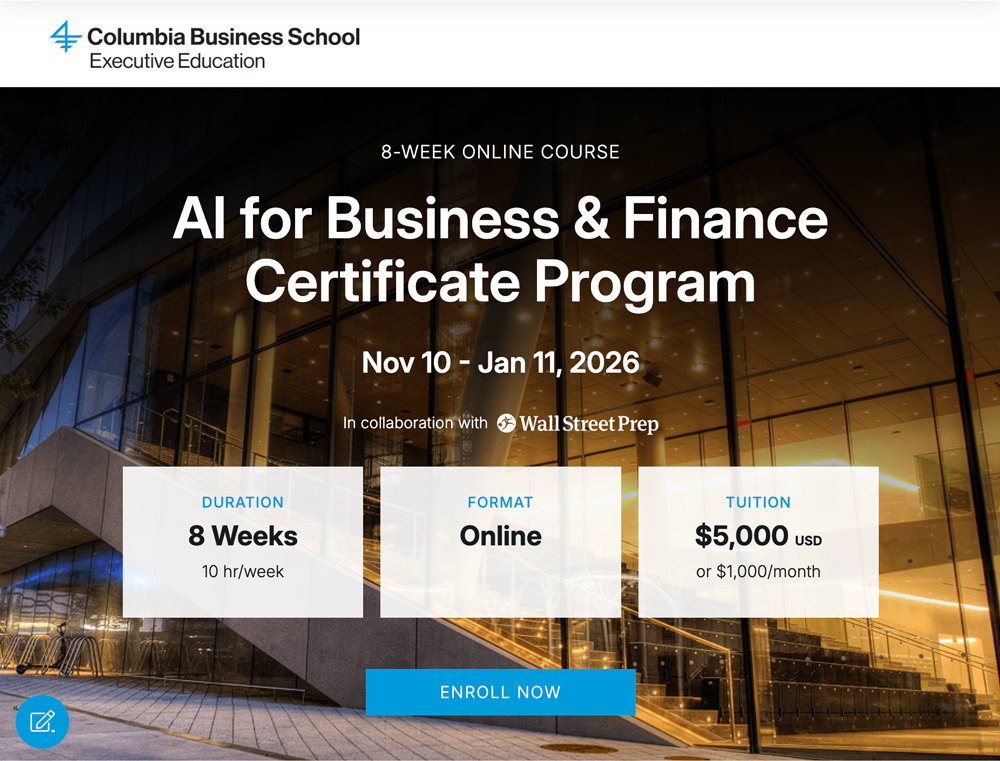Viewport: 1000px width, 761px height.
Task: Select the DURATION info card
Action: 242,541
